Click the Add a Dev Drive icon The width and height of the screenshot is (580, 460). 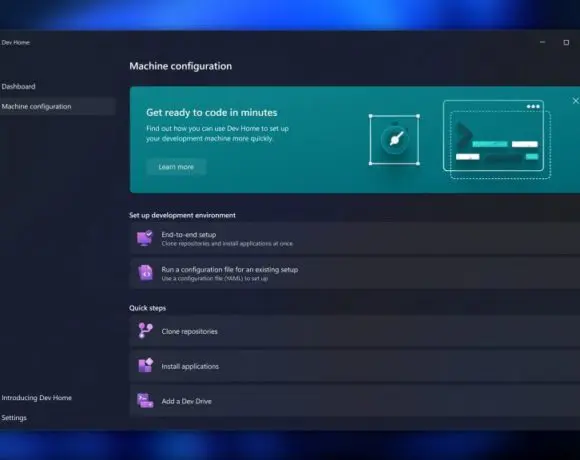145,400
